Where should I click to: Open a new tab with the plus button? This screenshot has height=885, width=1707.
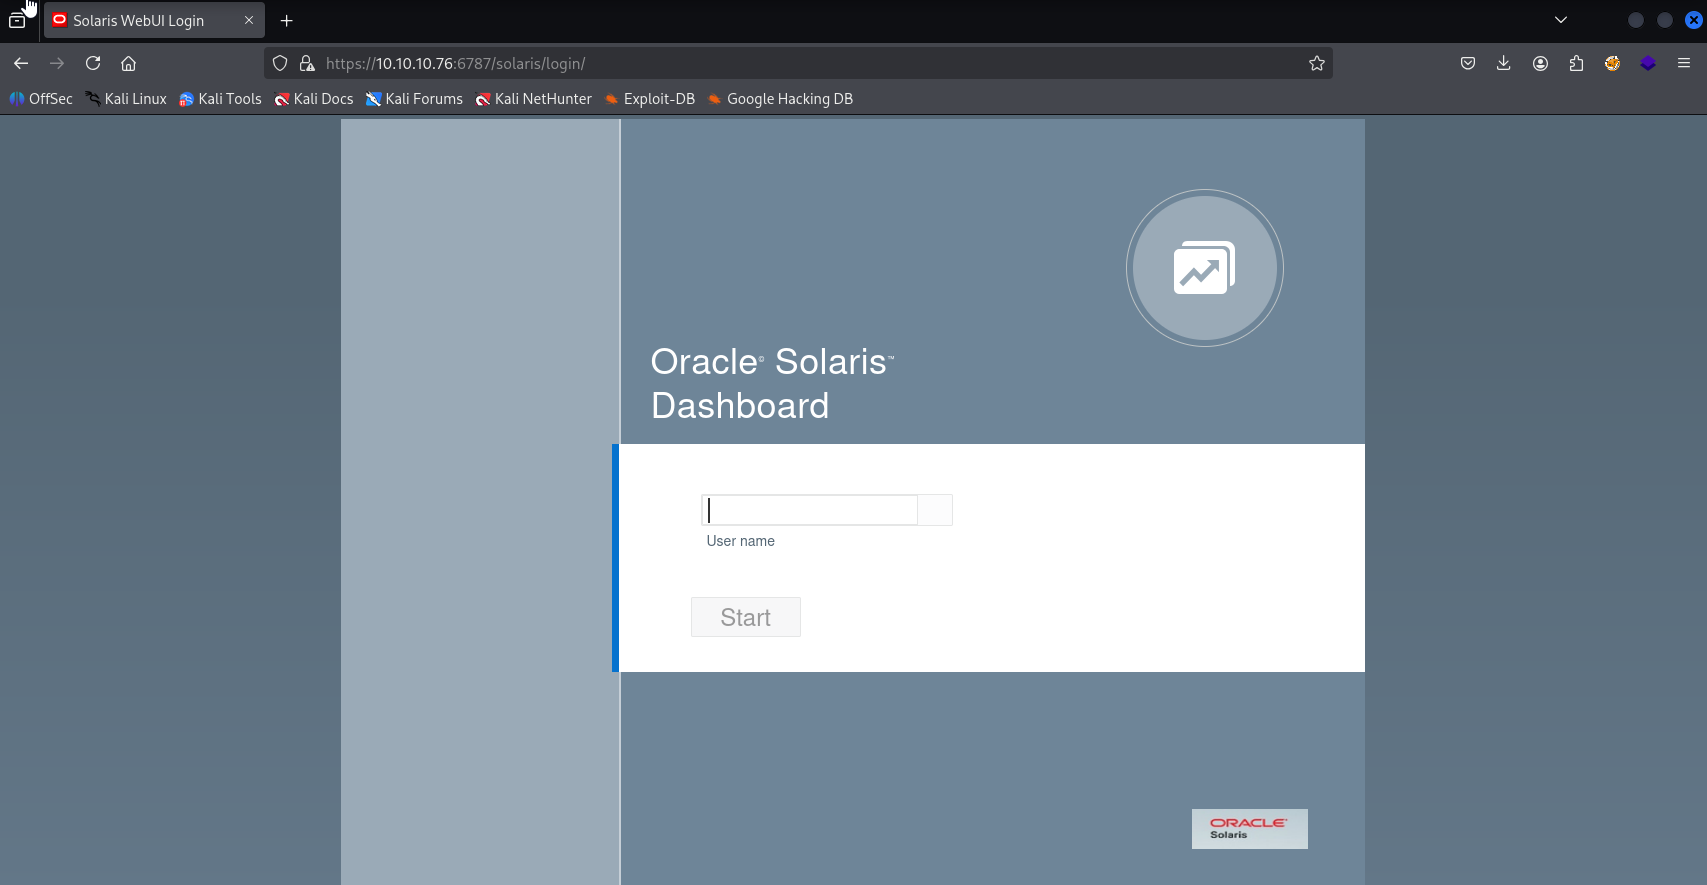point(287,20)
